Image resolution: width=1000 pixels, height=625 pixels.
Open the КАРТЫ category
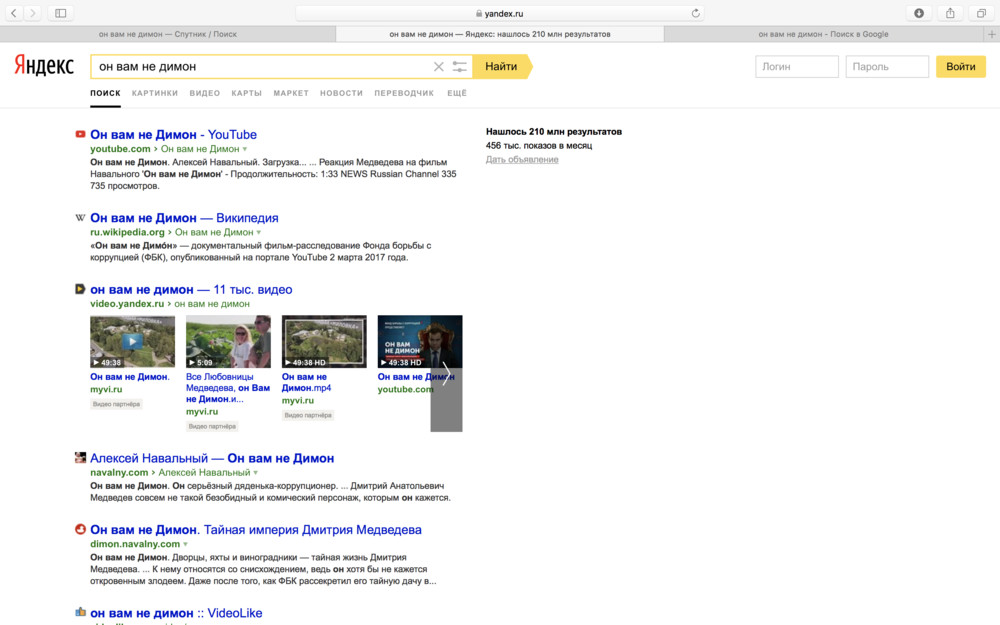247,93
